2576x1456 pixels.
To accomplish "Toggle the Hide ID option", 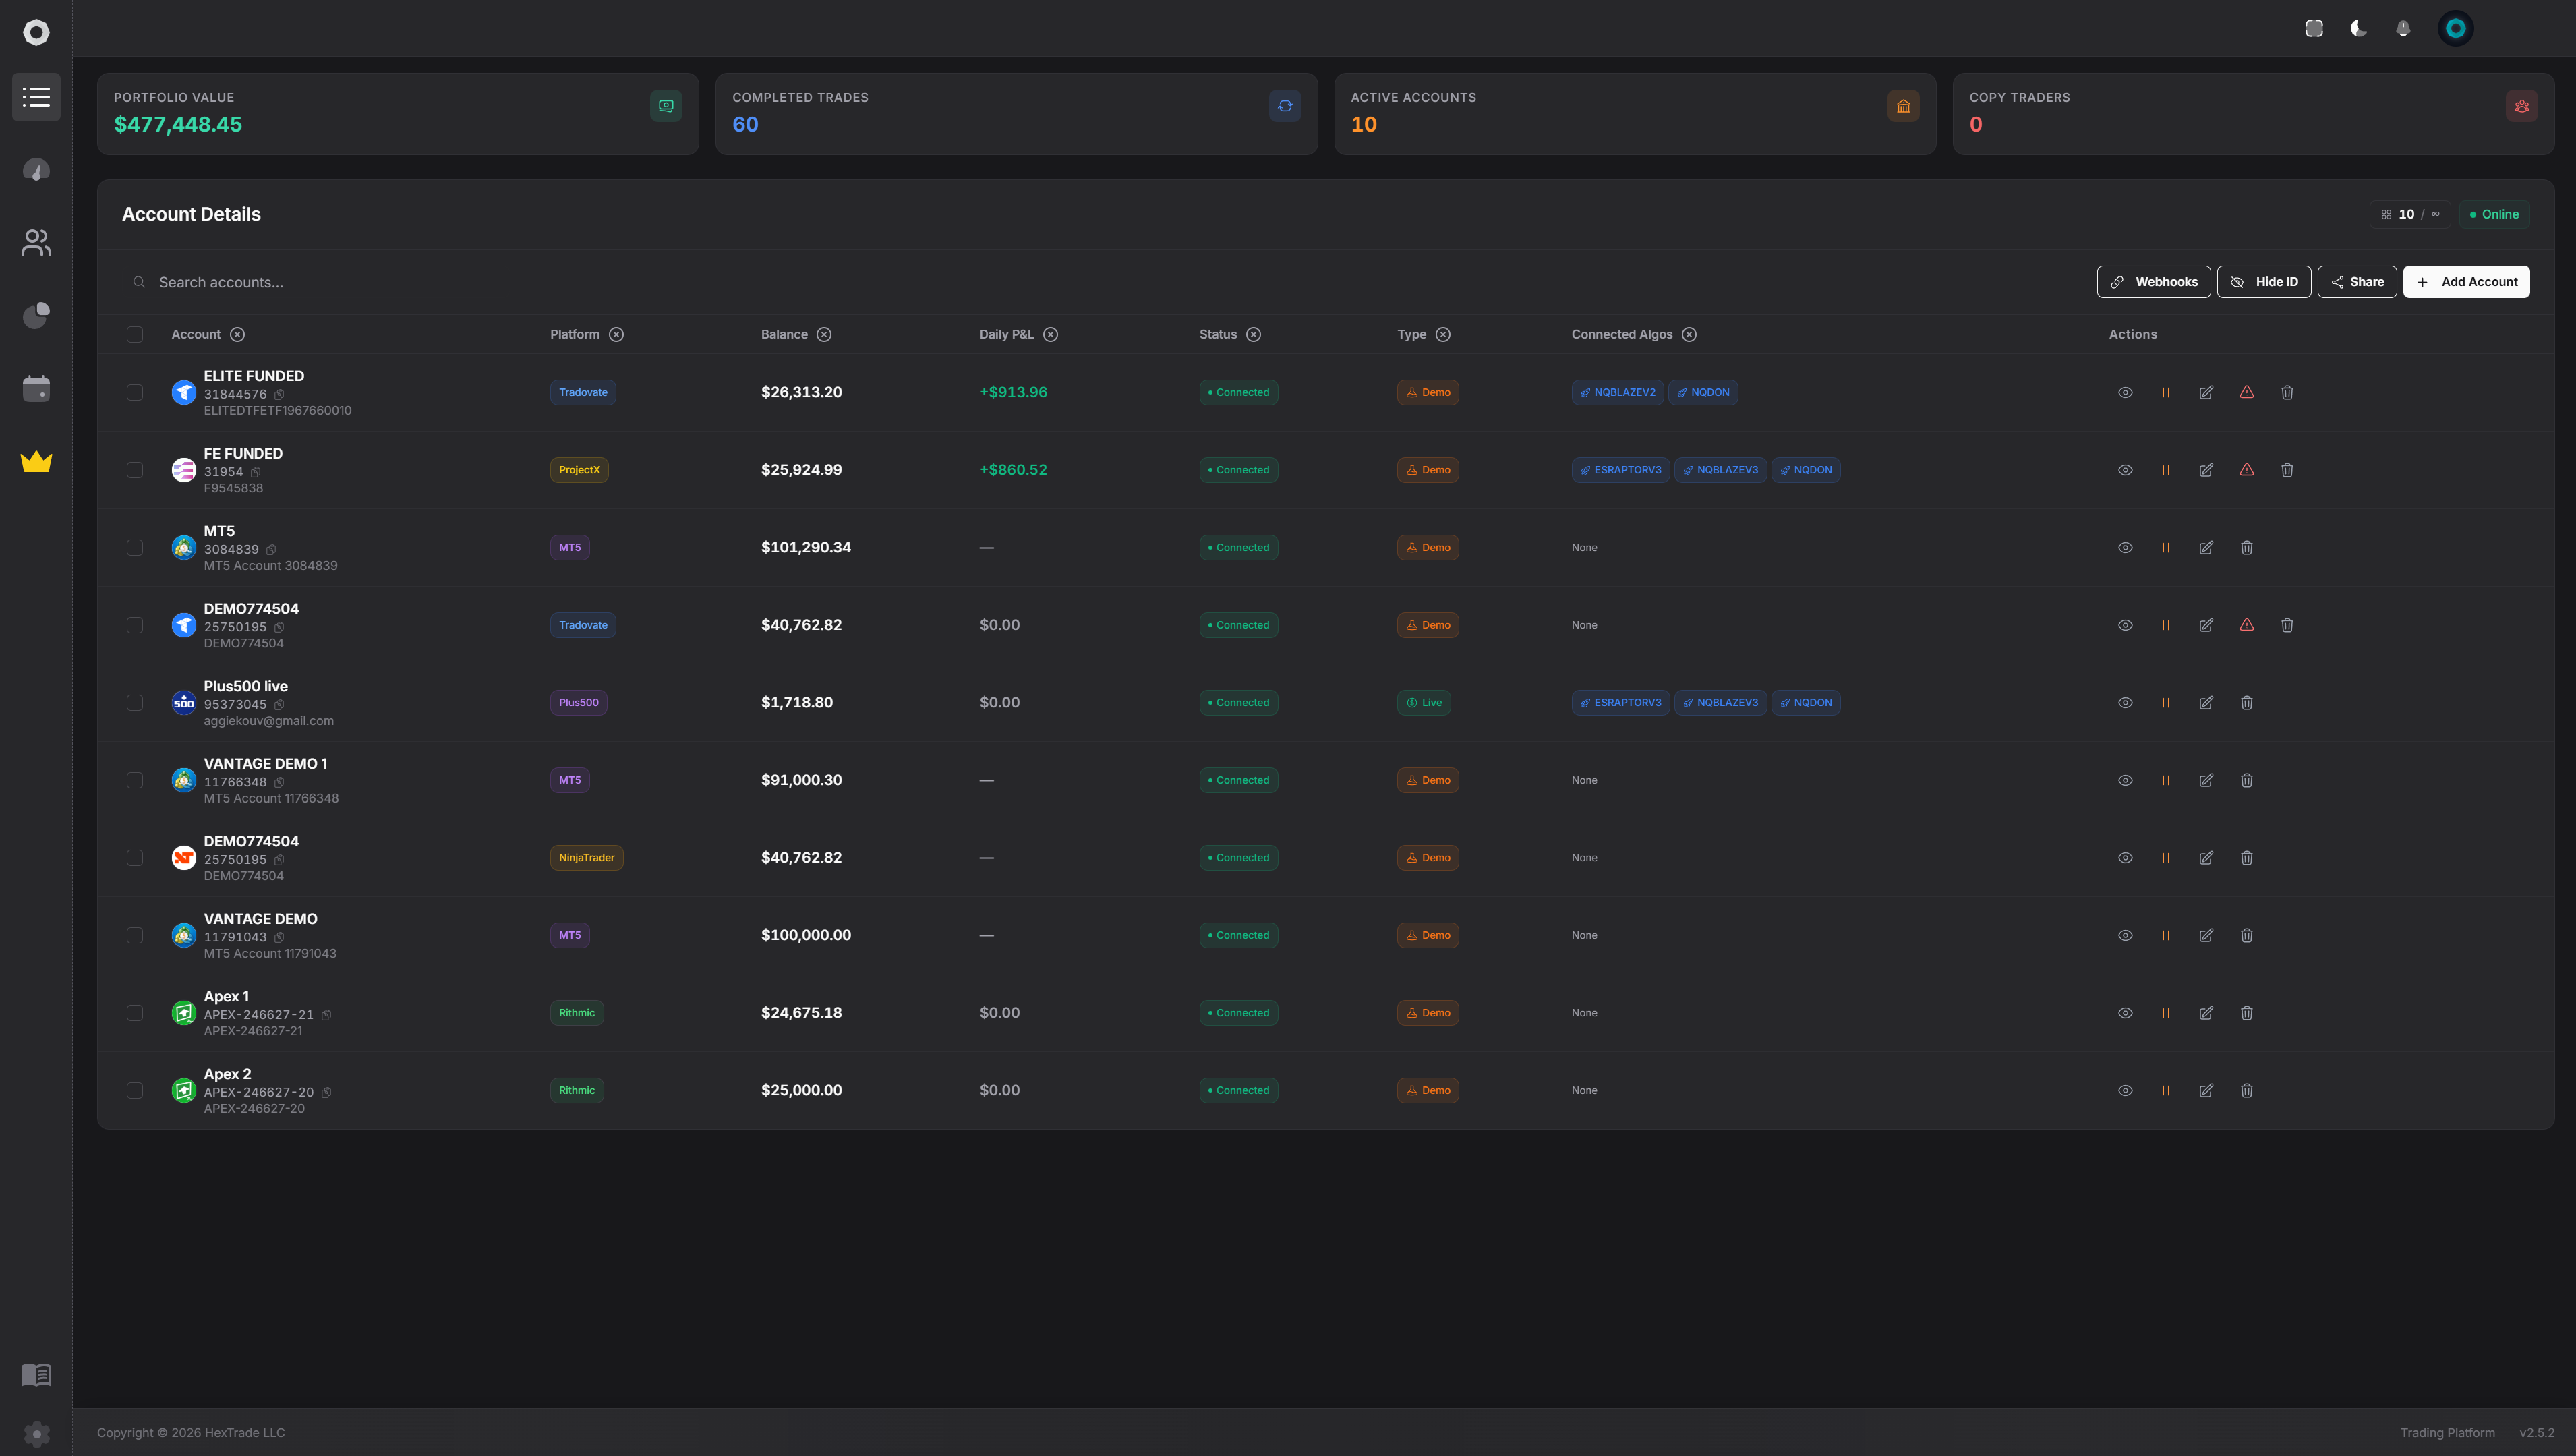I will (2264, 281).
